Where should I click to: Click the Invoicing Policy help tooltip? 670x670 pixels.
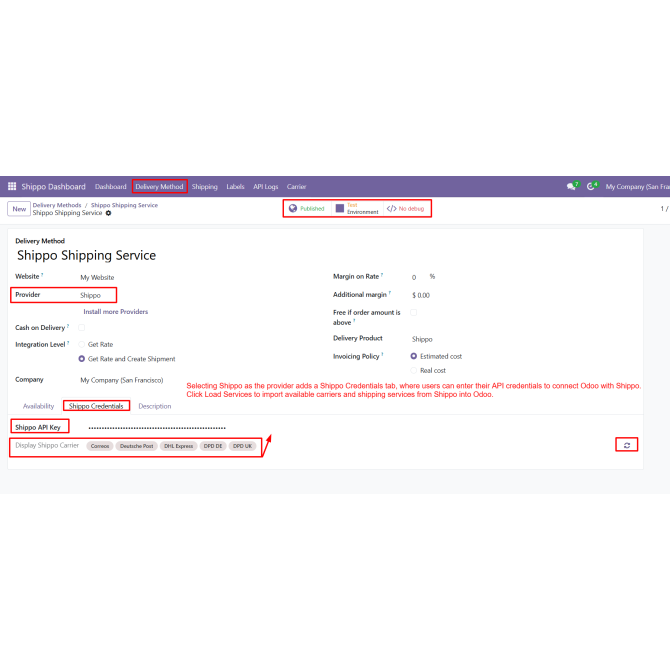[382, 354]
